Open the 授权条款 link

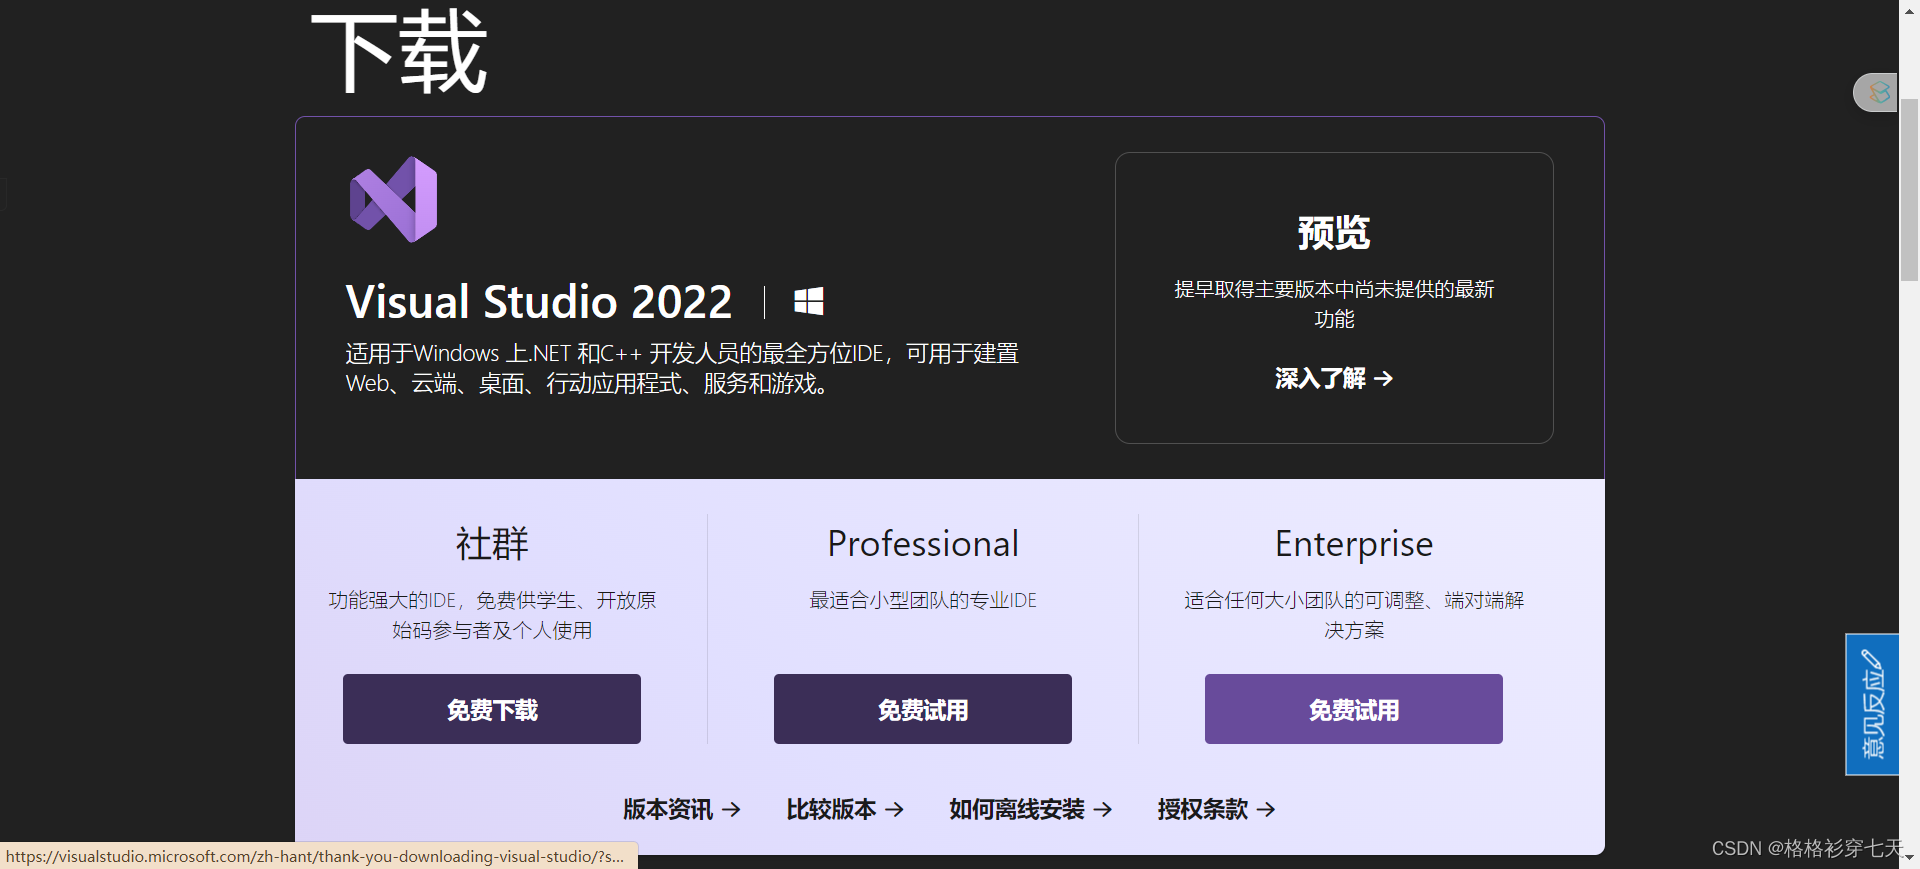click(x=1217, y=809)
